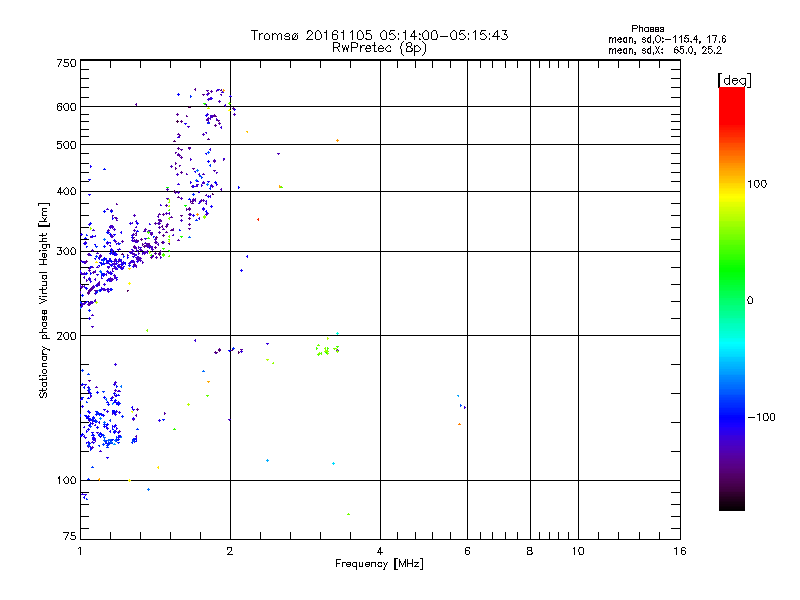Pick the green zero-degree band on colorbar
Viewport: 800px width, 600px height.
[x=731, y=300]
